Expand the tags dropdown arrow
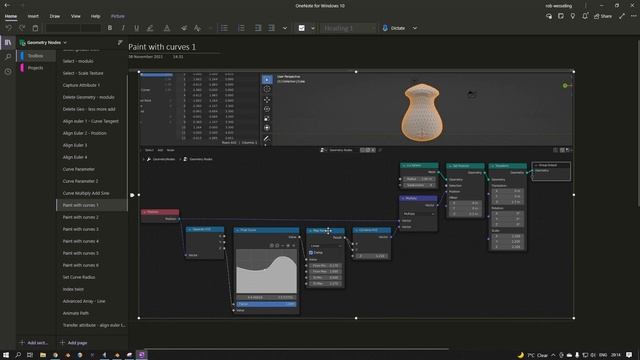The width and height of the screenshot is (640, 360). point(313,28)
